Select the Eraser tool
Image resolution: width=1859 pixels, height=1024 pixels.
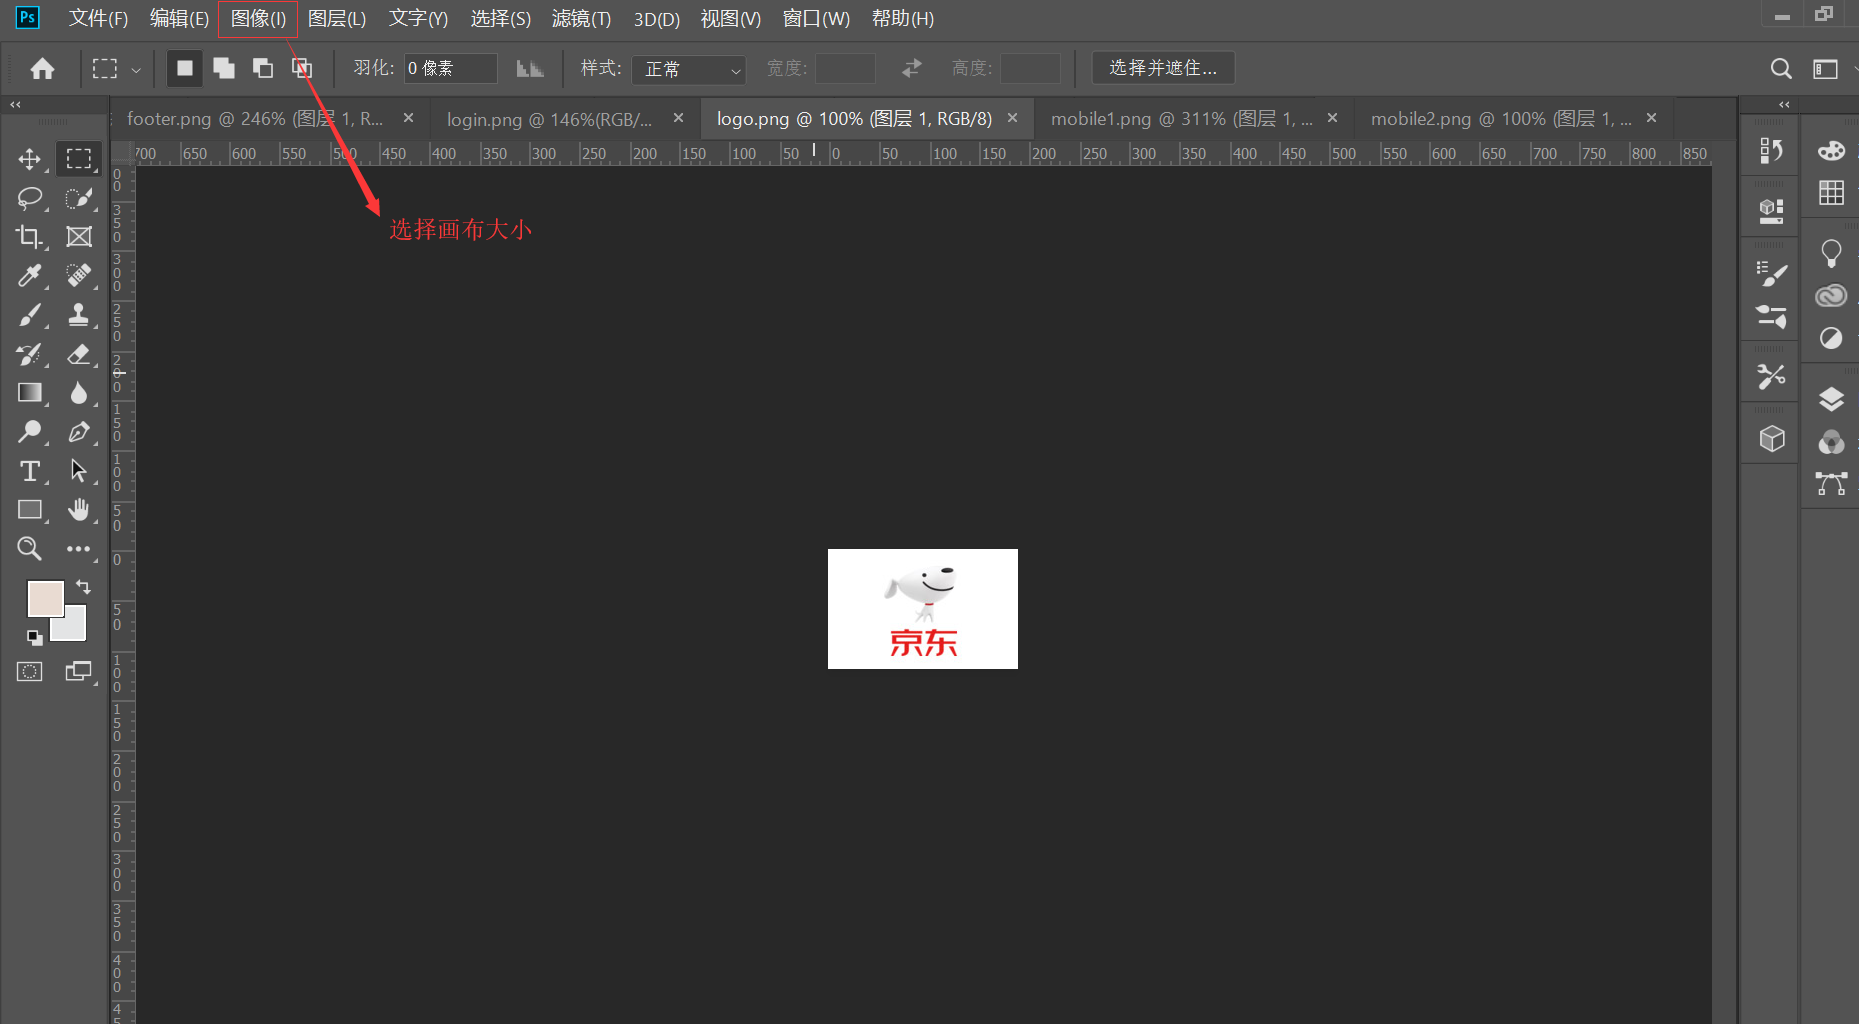79,354
